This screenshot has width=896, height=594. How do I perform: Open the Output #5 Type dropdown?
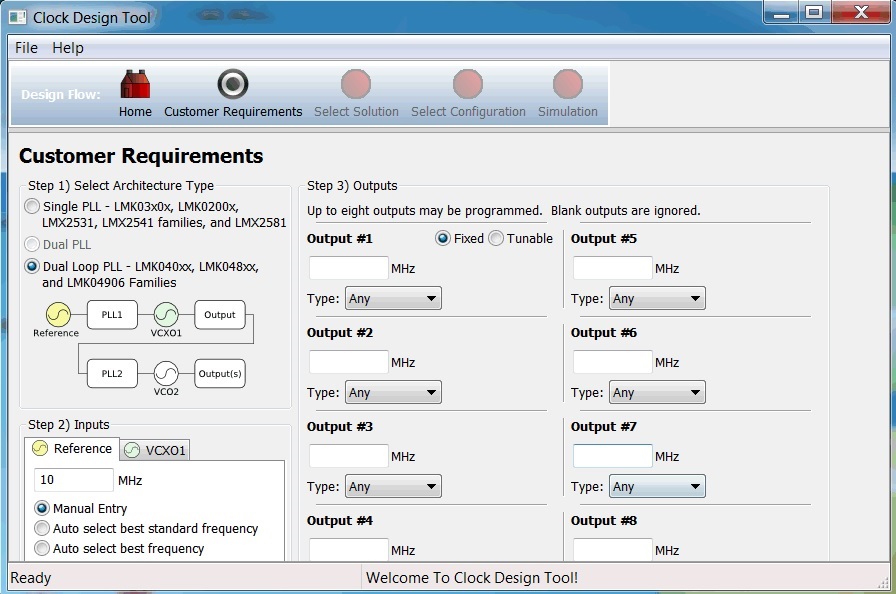[657, 298]
